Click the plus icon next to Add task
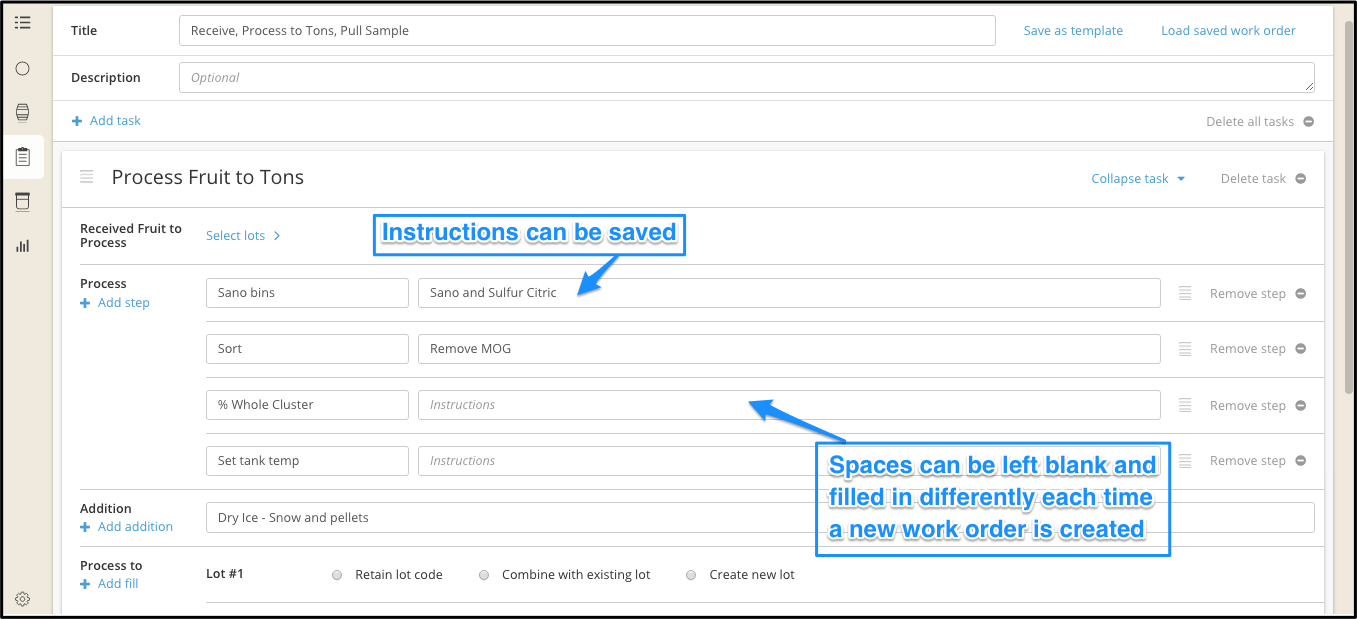This screenshot has height=619, width=1357. [x=77, y=121]
